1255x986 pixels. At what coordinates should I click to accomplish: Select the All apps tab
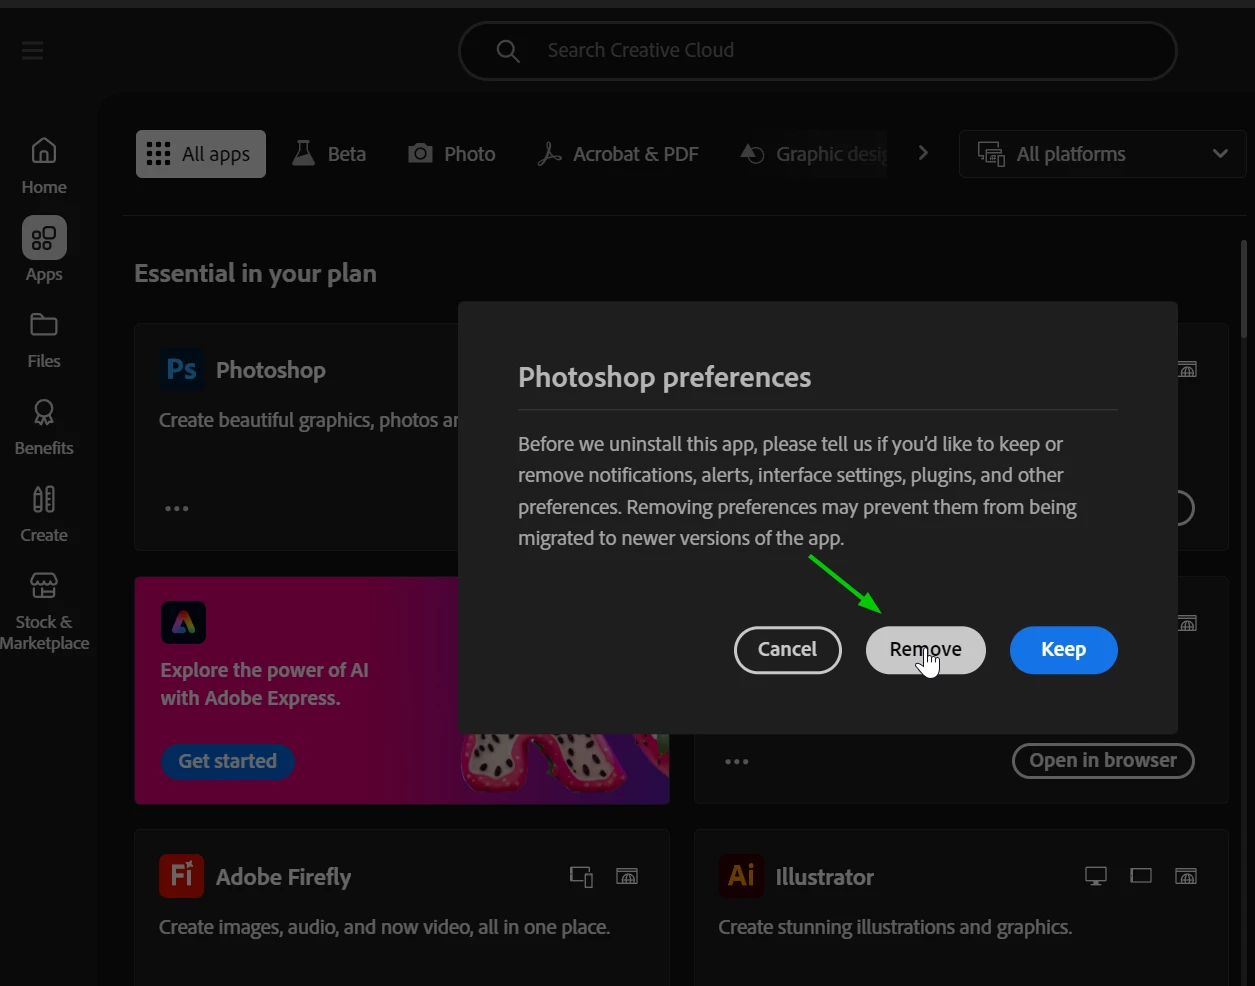click(x=201, y=154)
